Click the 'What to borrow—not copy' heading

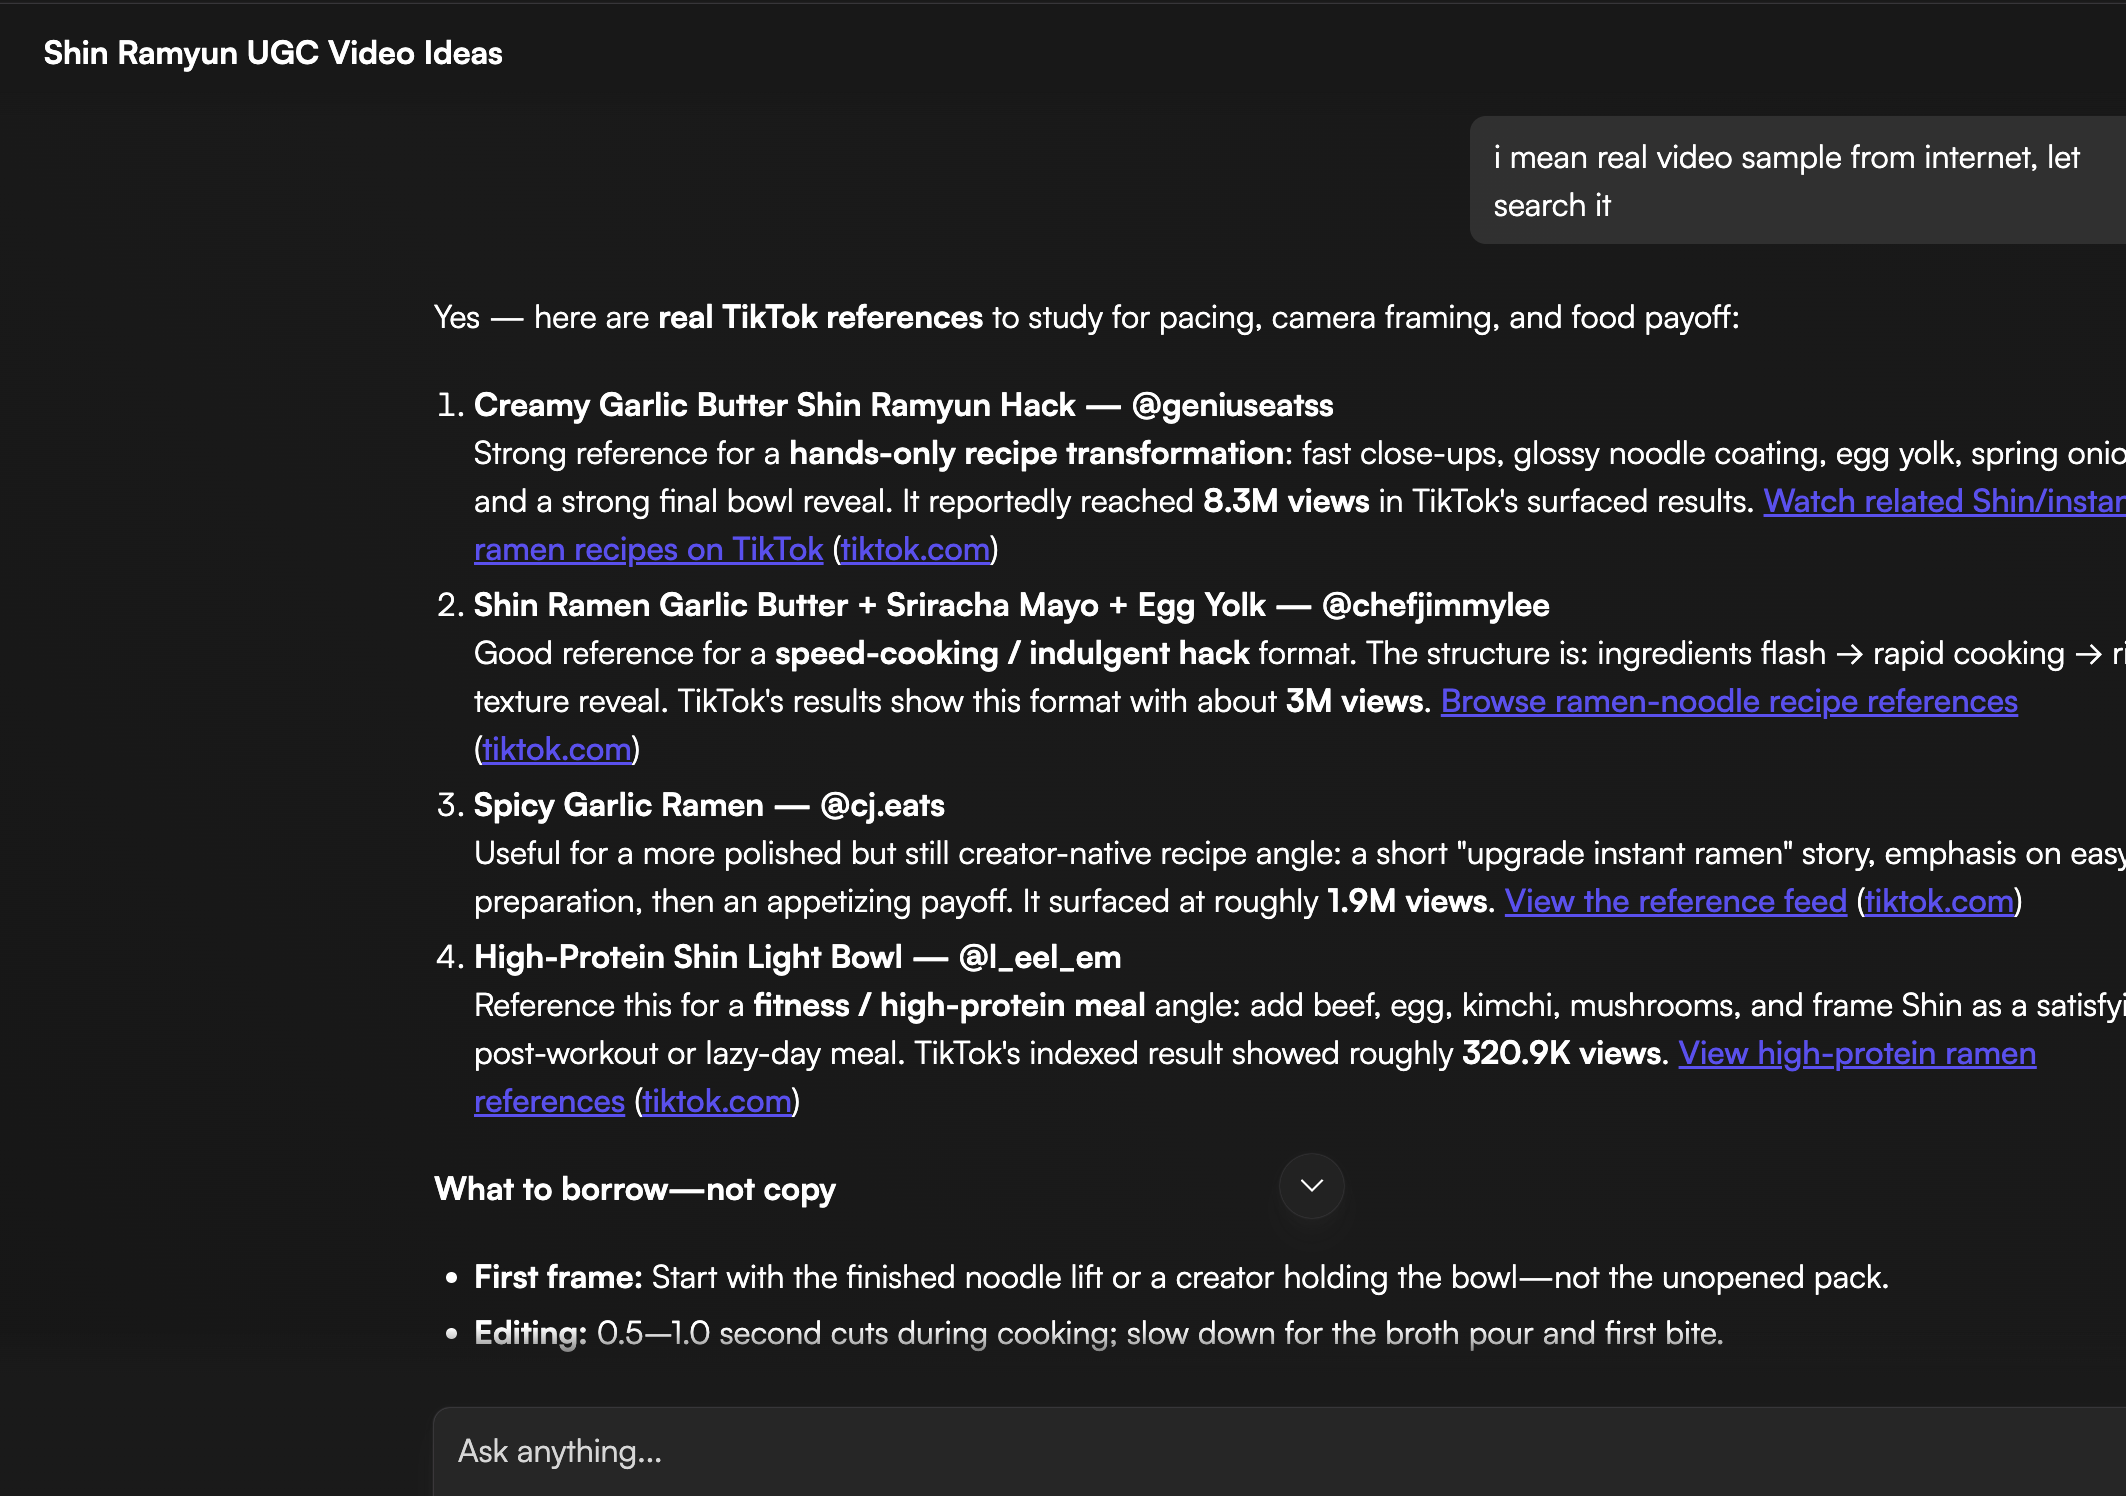click(x=635, y=1189)
